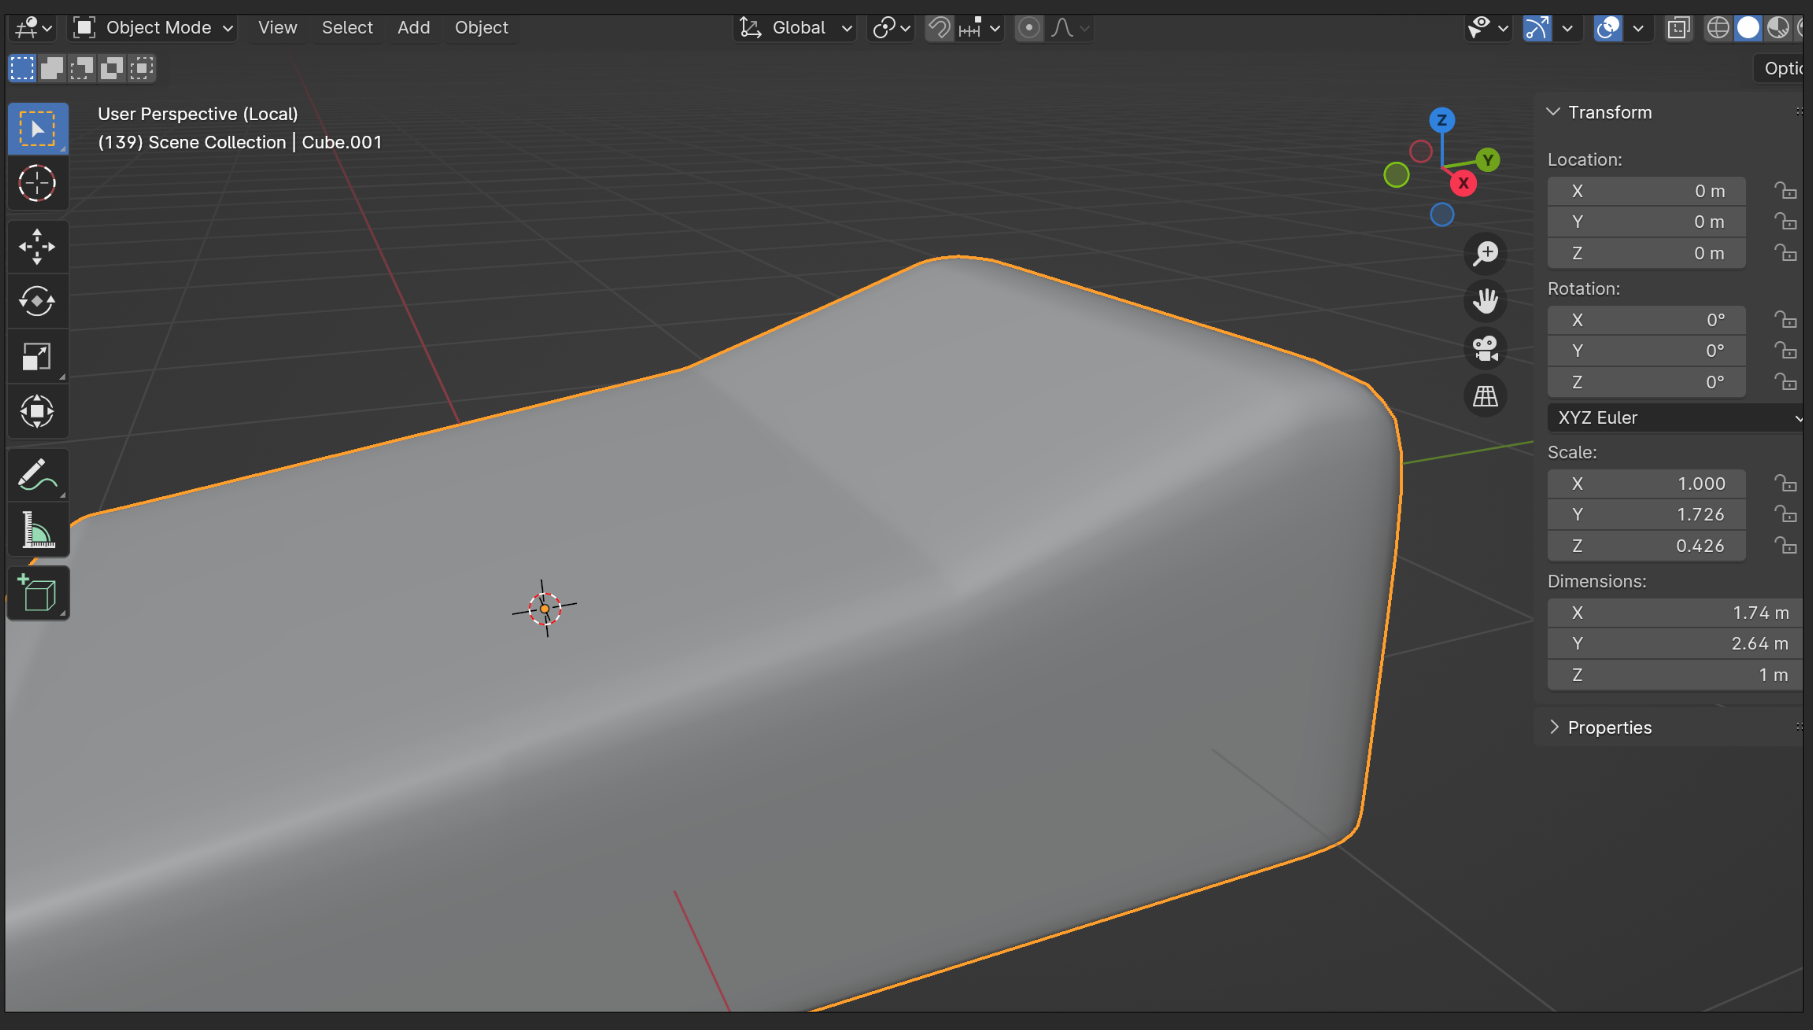Toggle viewport gizmos display
This screenshot has height=1030, width=1813.
pos(1537,28)
